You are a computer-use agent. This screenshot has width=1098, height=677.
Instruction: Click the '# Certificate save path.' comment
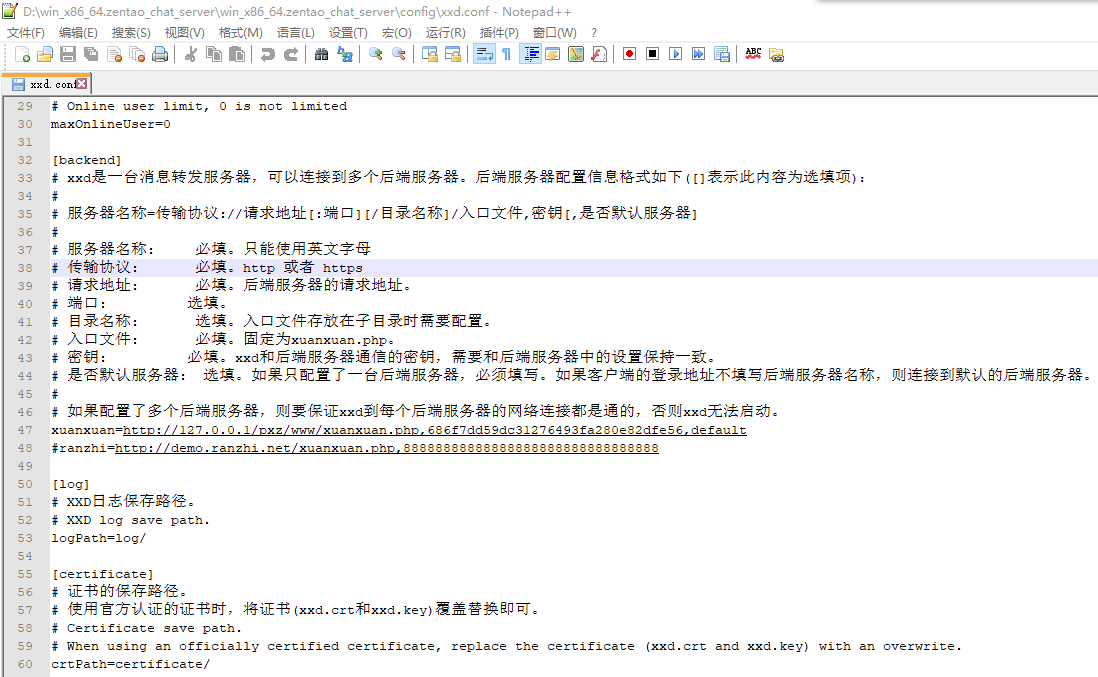point(146,628)
